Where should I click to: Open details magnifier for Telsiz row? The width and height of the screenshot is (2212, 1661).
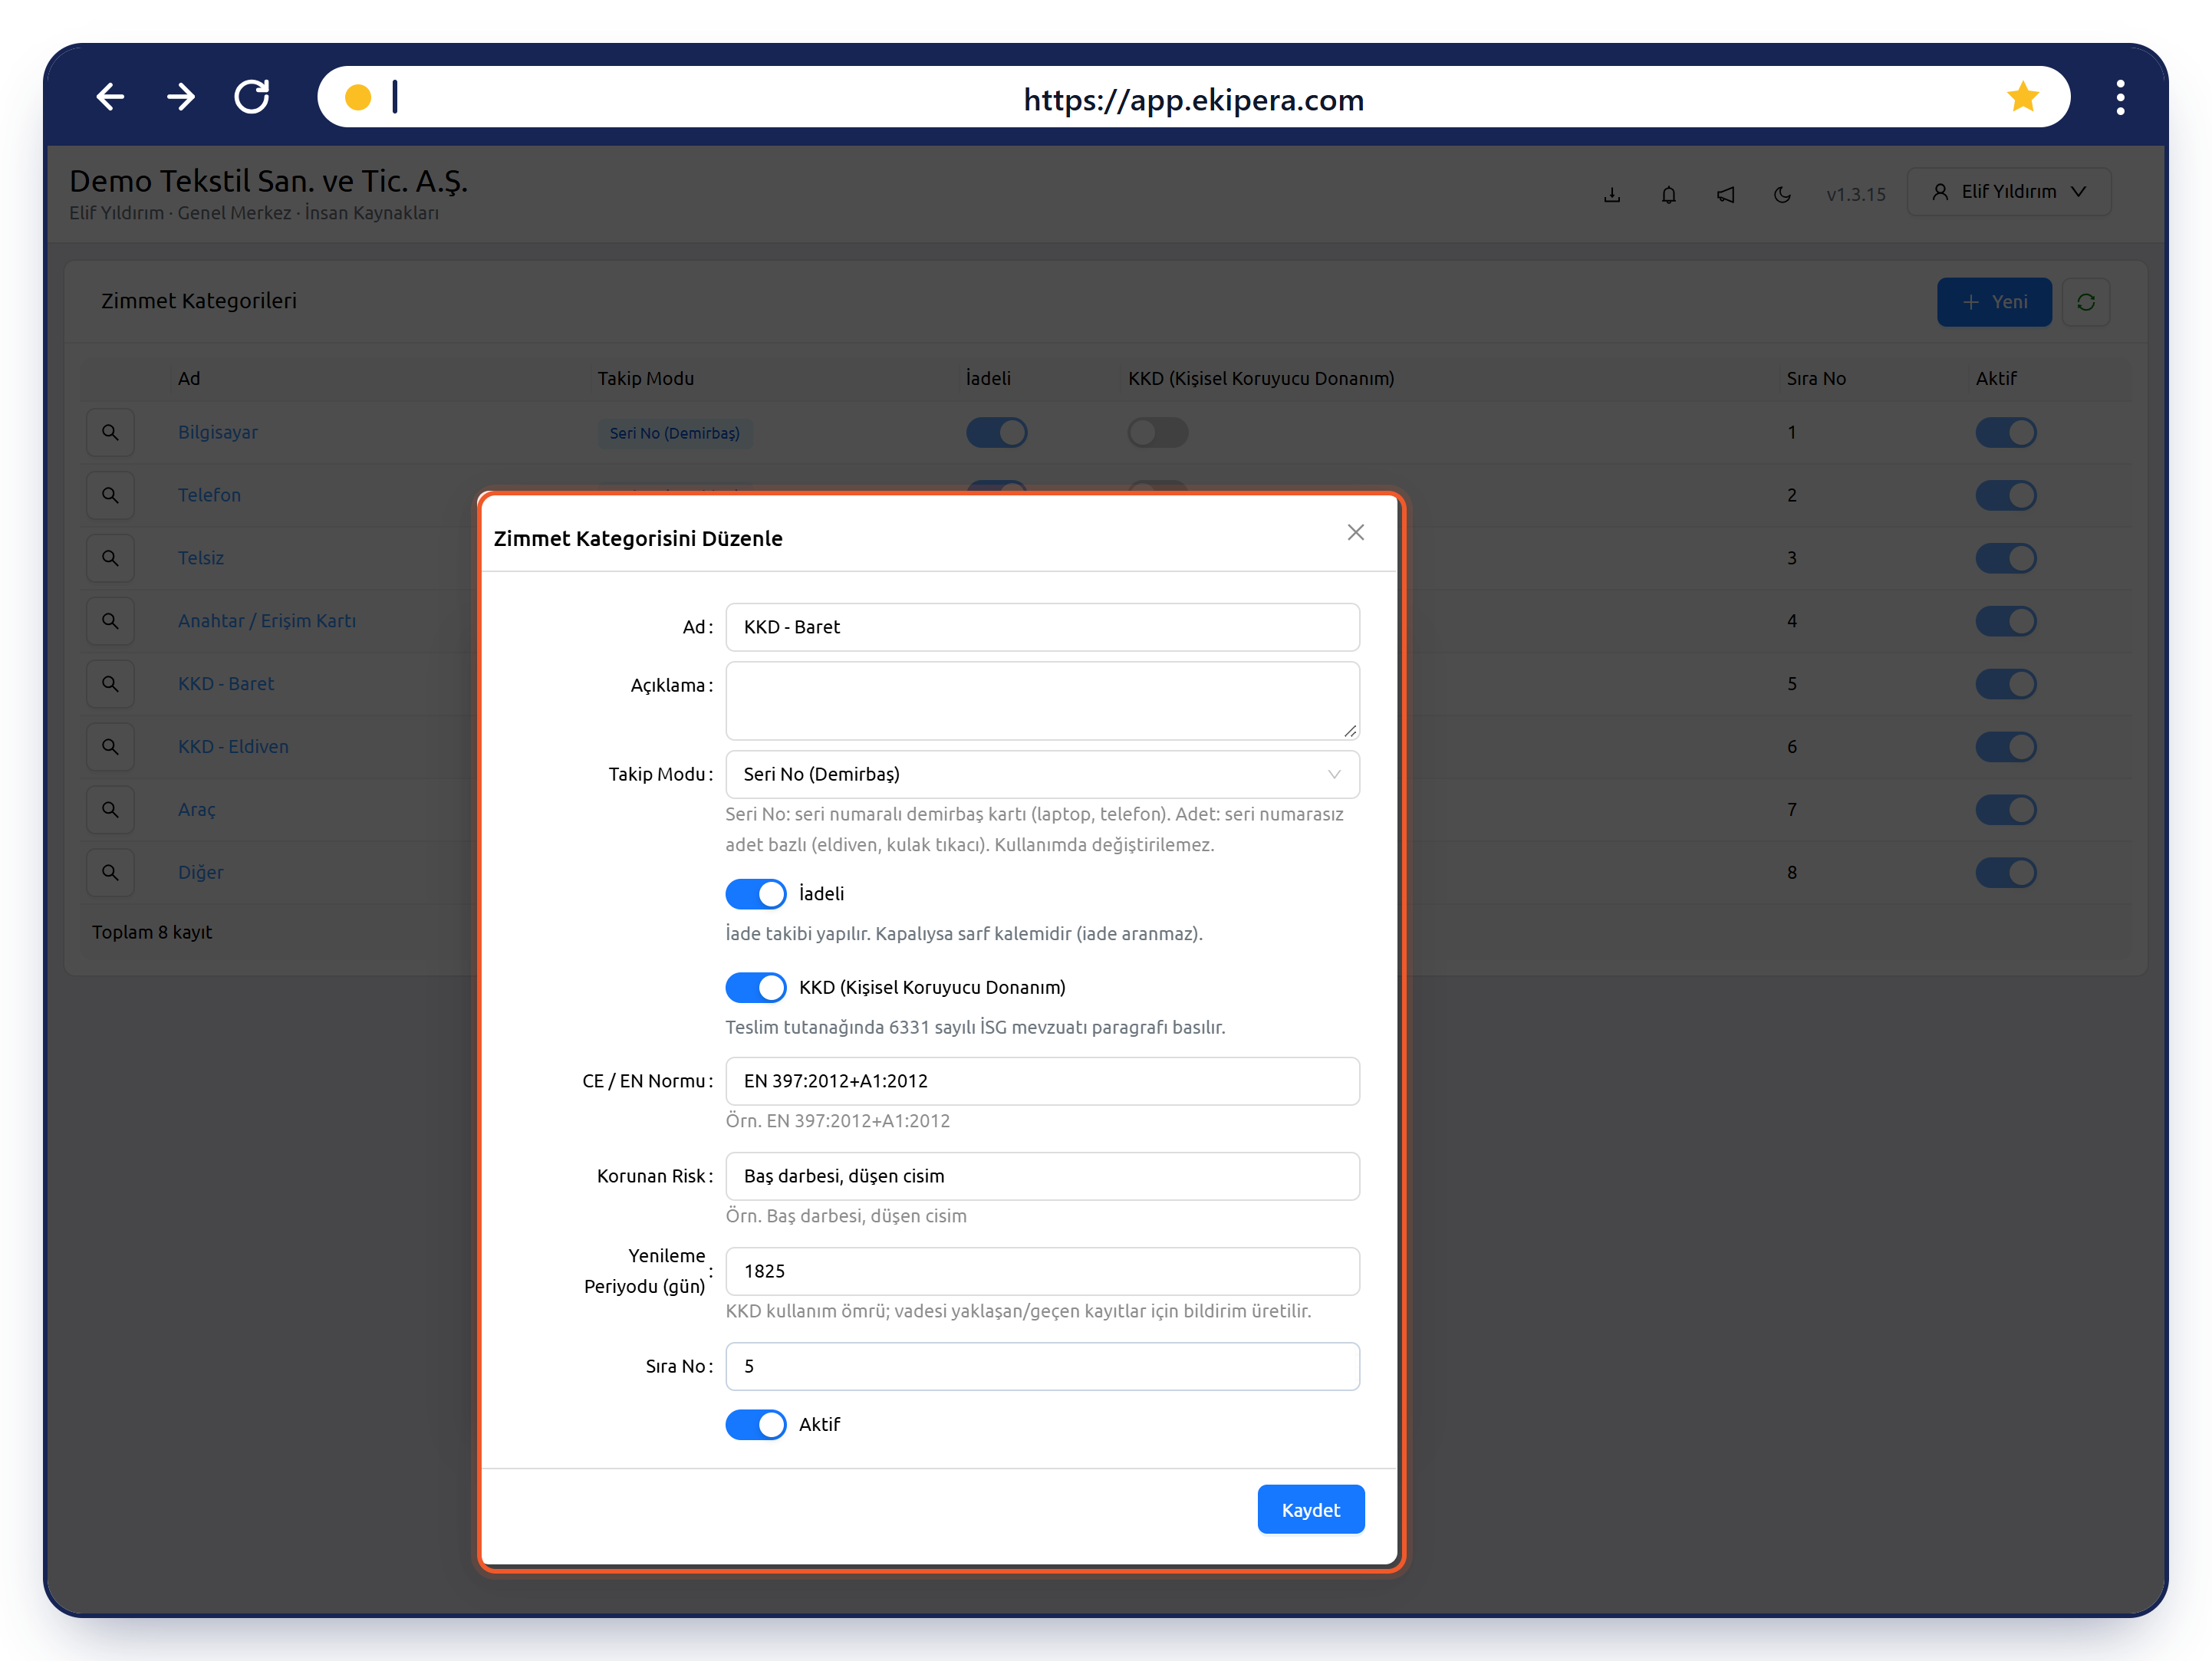(x=110, y=558)
